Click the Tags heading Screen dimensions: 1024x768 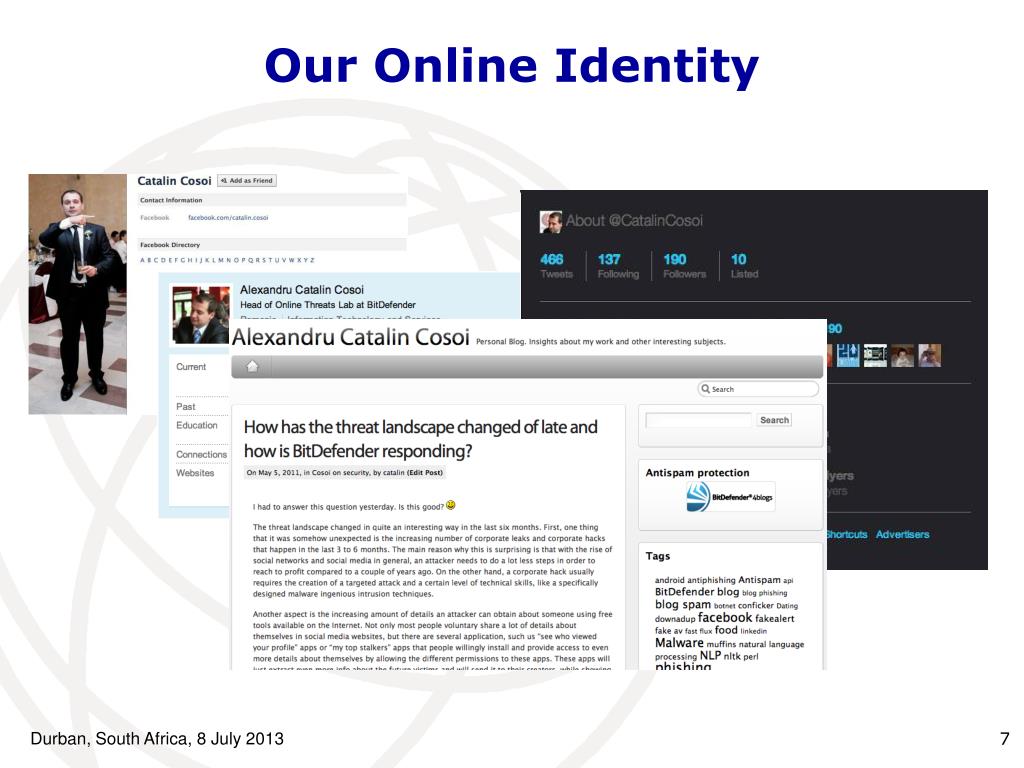point(658,556)
